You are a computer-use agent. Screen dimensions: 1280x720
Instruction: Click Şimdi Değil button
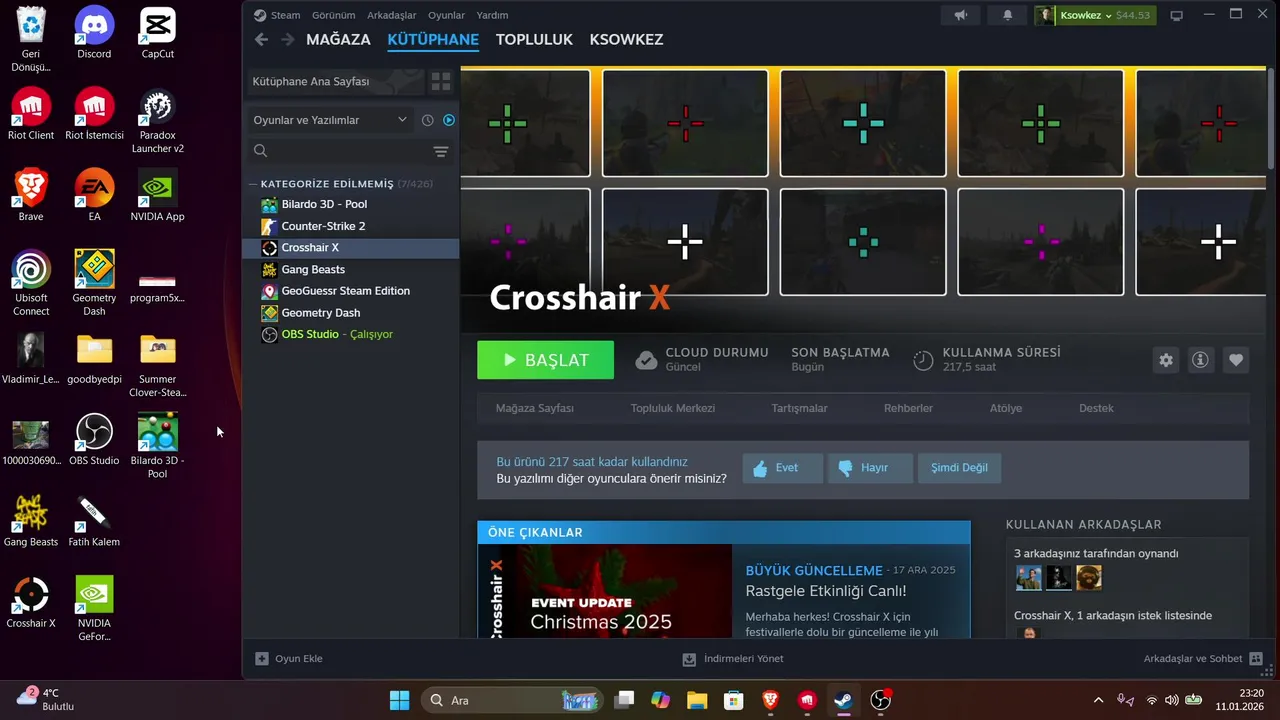tap(959, 468)
